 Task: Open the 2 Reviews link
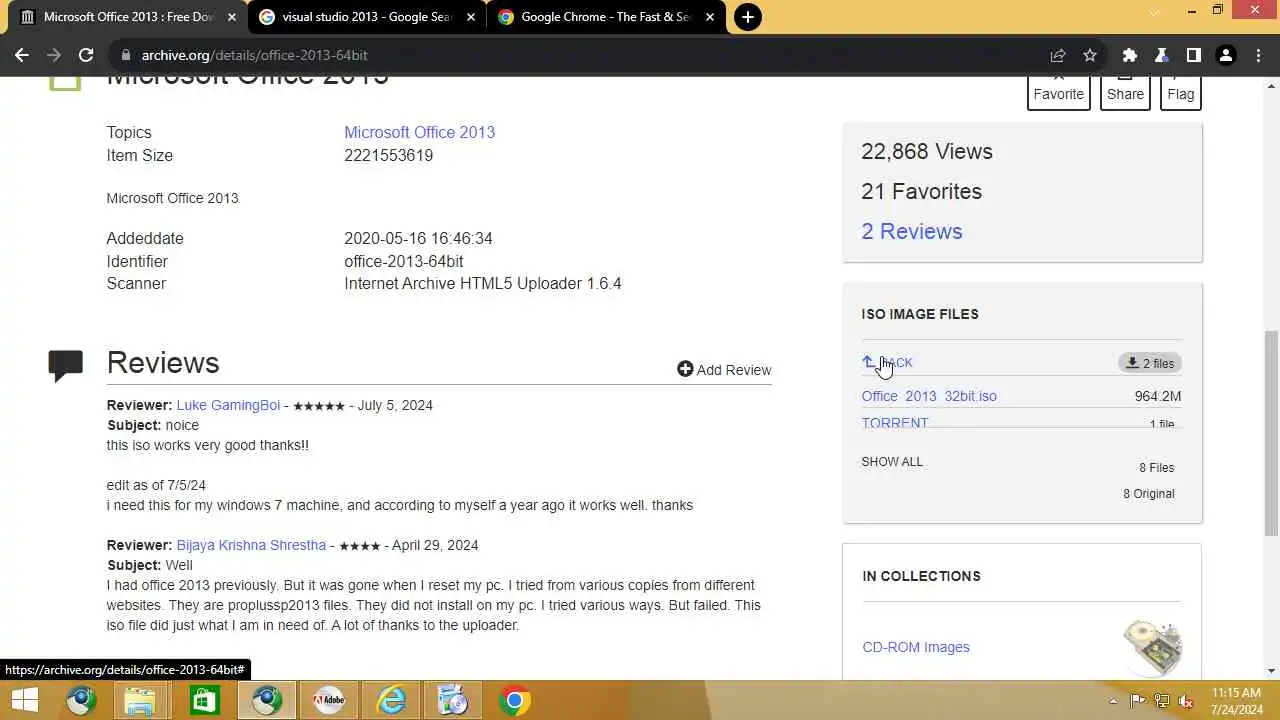(x=912, y=231)
